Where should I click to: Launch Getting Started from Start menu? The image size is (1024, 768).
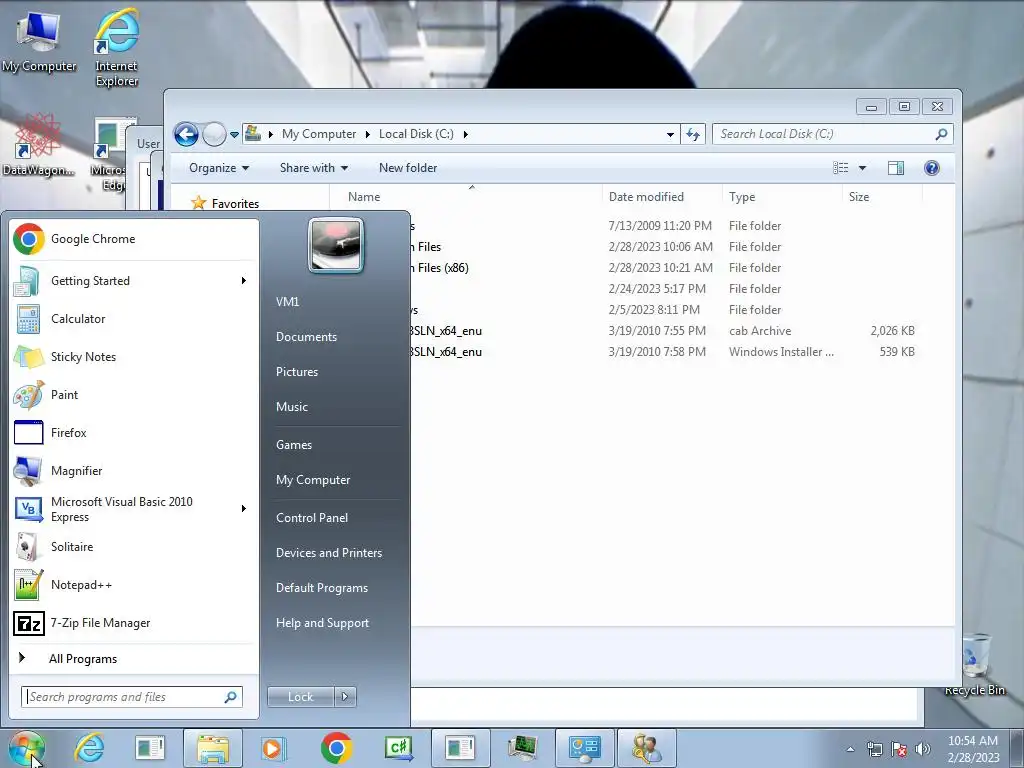click(x=134, y=281)
